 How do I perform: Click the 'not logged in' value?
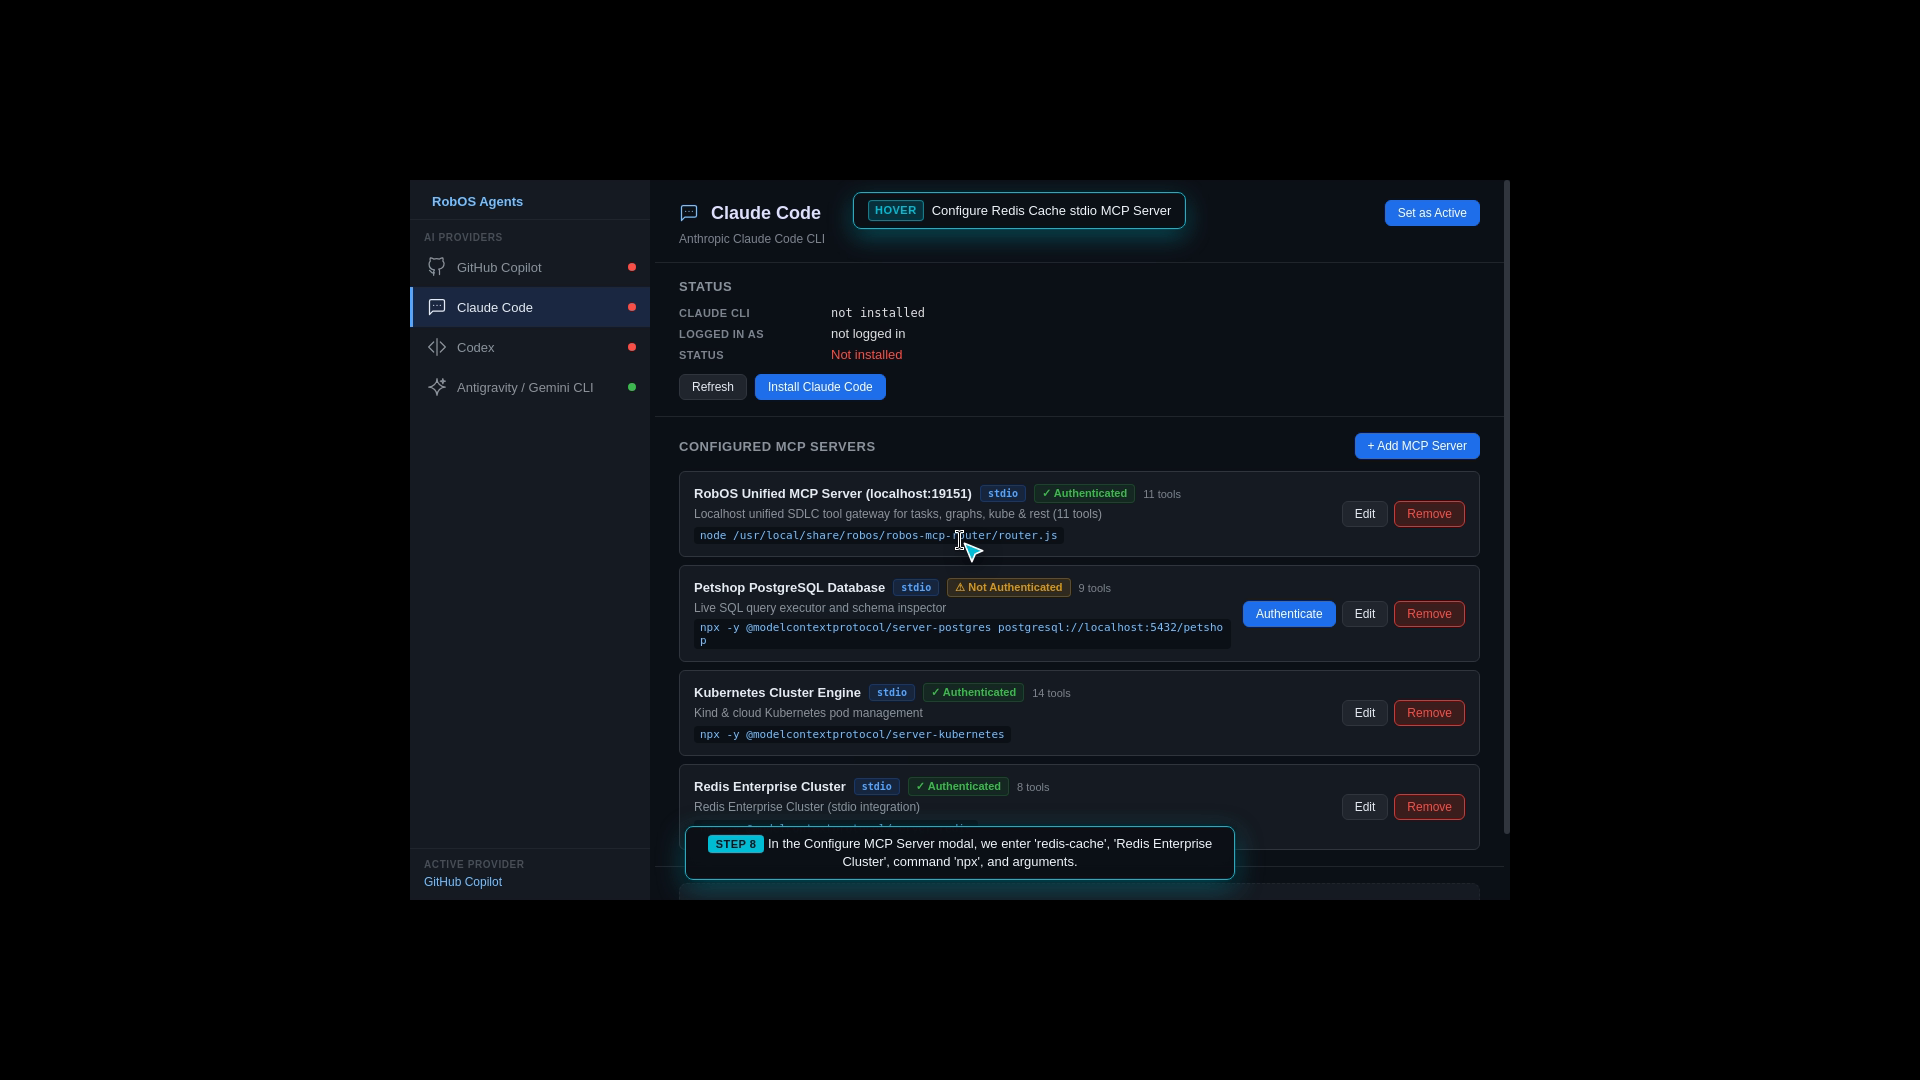868,334
